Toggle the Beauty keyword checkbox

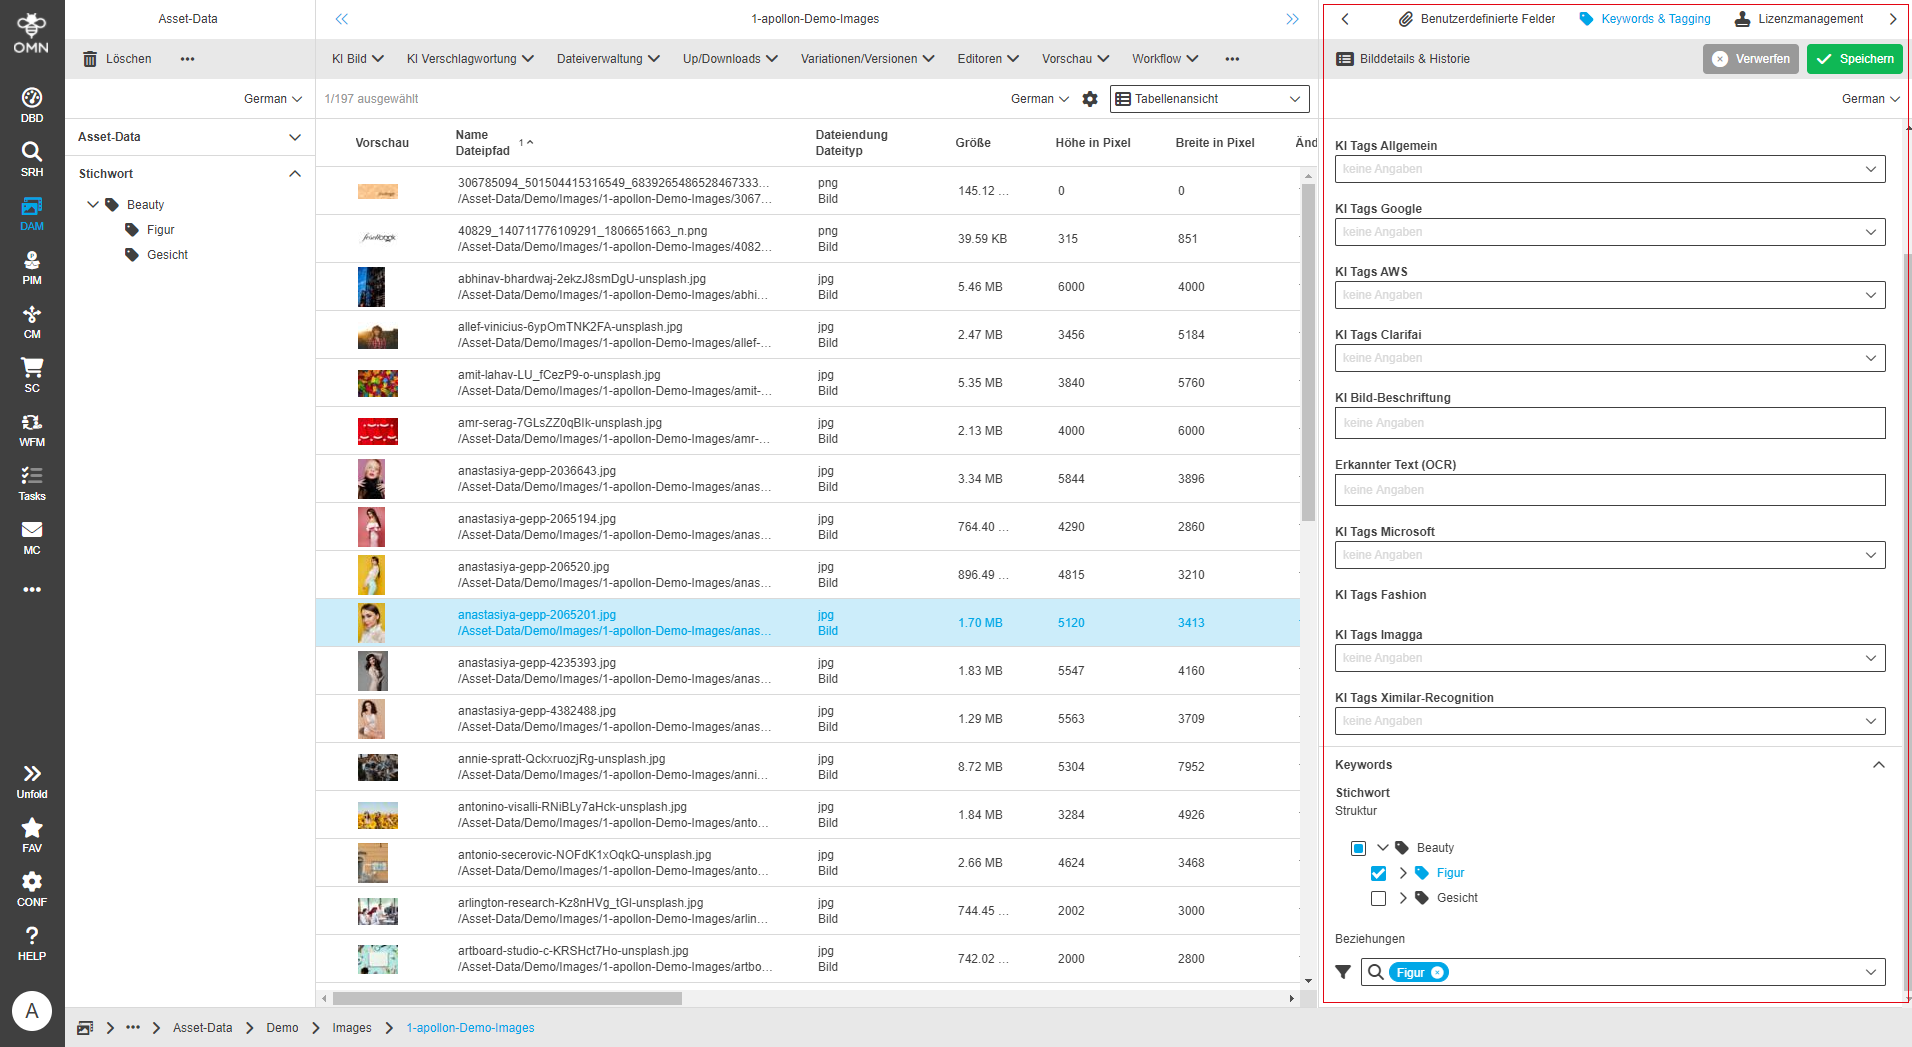click(1358, 847)
